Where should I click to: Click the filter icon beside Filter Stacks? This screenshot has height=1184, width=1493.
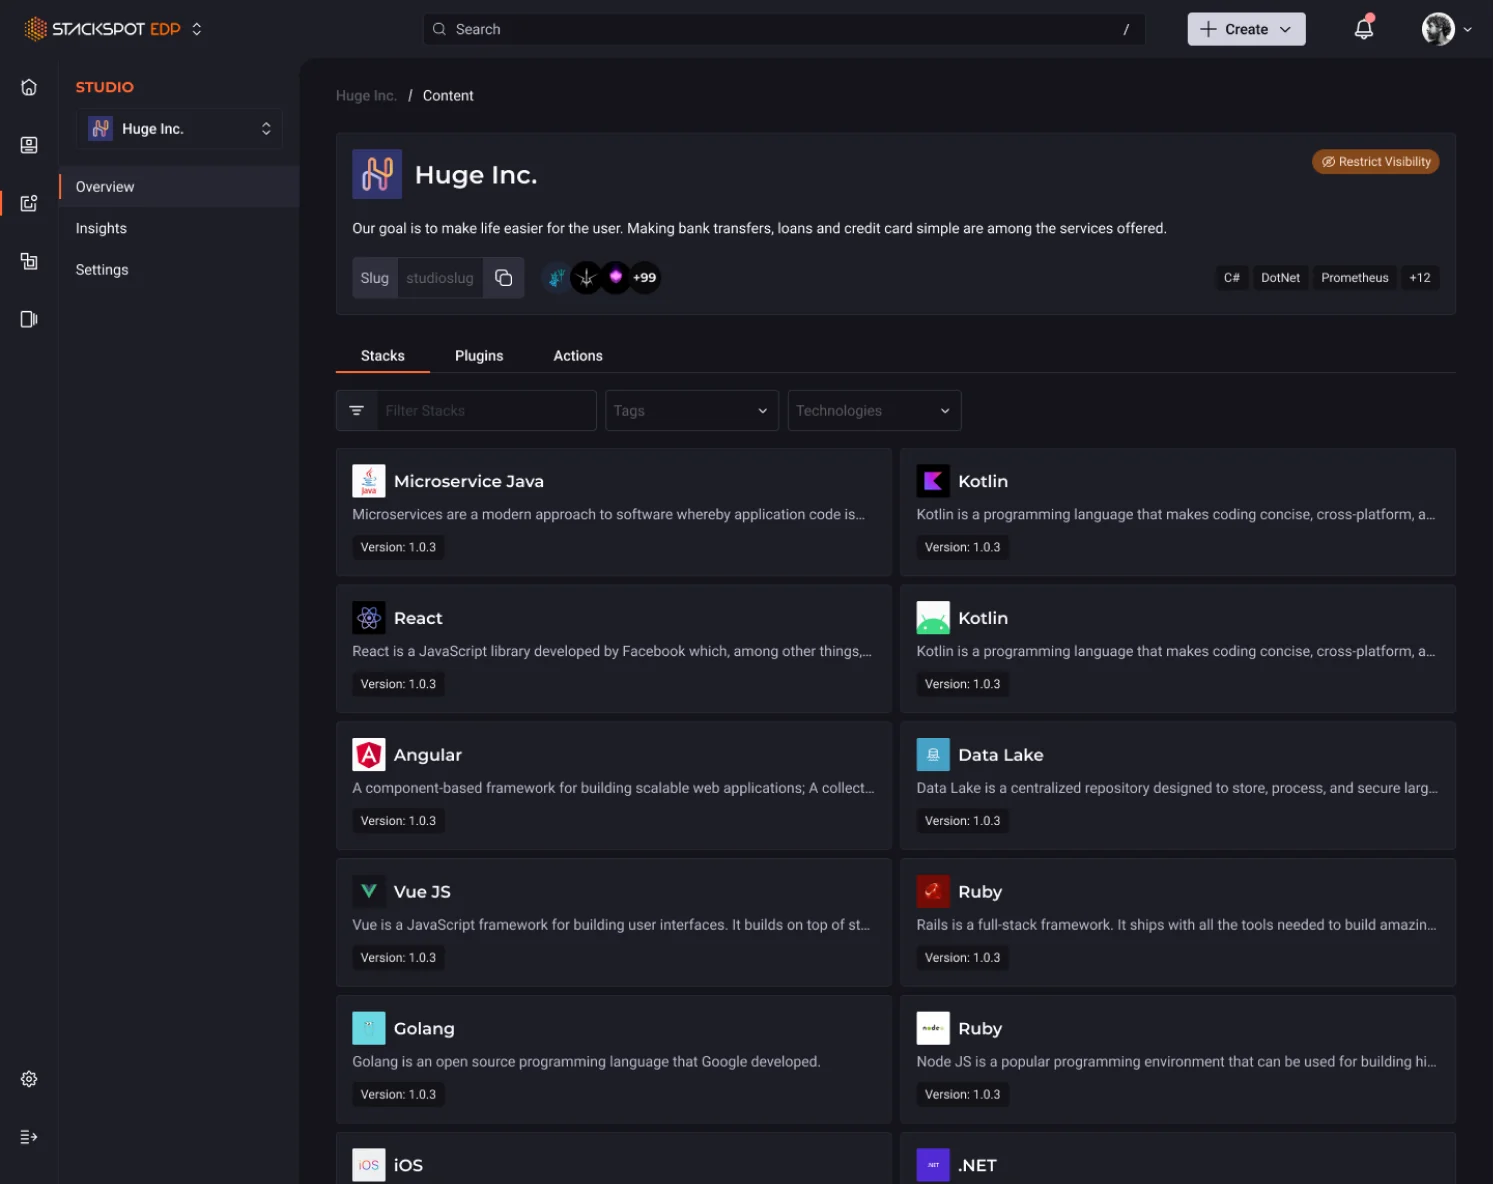click(x=357, y=411)
